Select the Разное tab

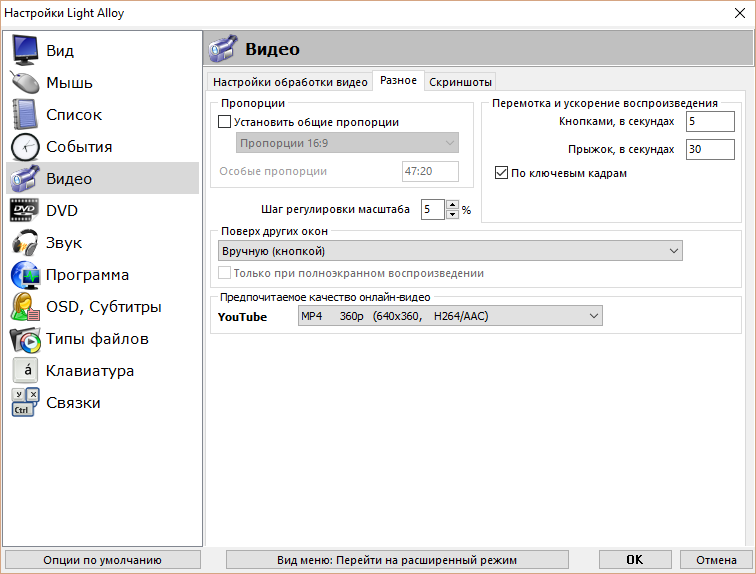tap(398, 80)
